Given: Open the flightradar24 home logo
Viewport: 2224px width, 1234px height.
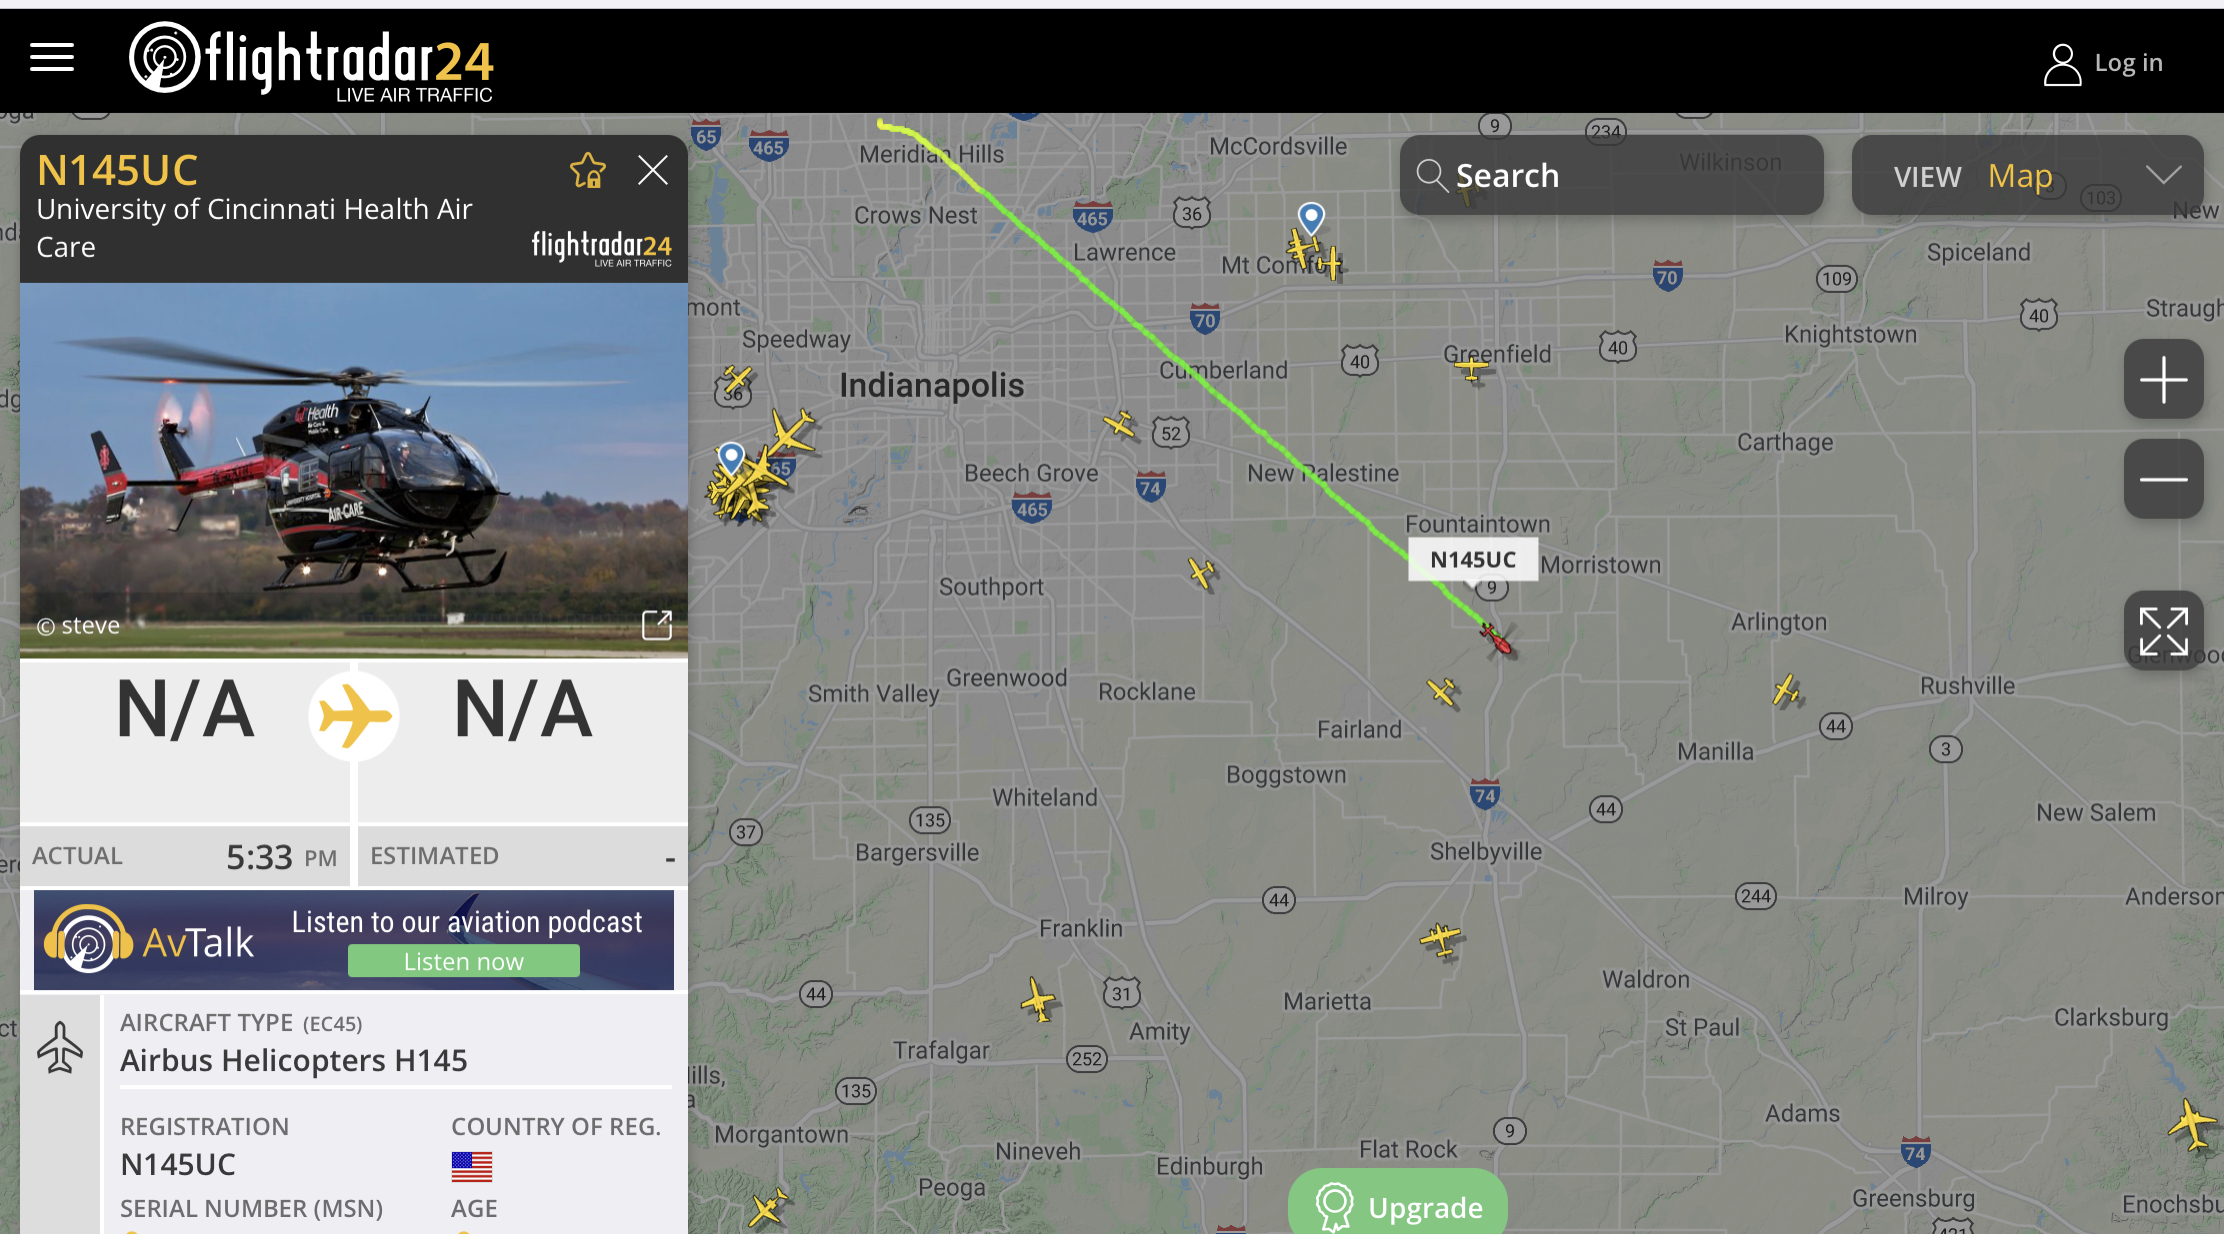Looking at the screenshot, I should [x=312, y=62].
